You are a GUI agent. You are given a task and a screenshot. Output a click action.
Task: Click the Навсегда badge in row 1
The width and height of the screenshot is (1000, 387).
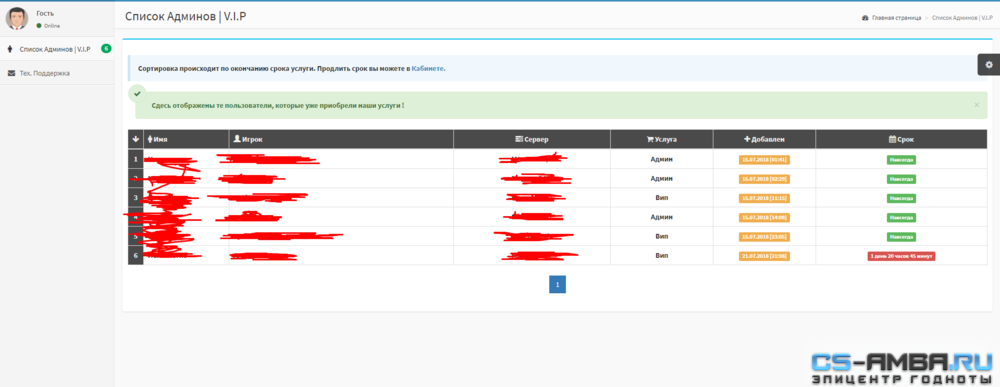pos(901,159)
